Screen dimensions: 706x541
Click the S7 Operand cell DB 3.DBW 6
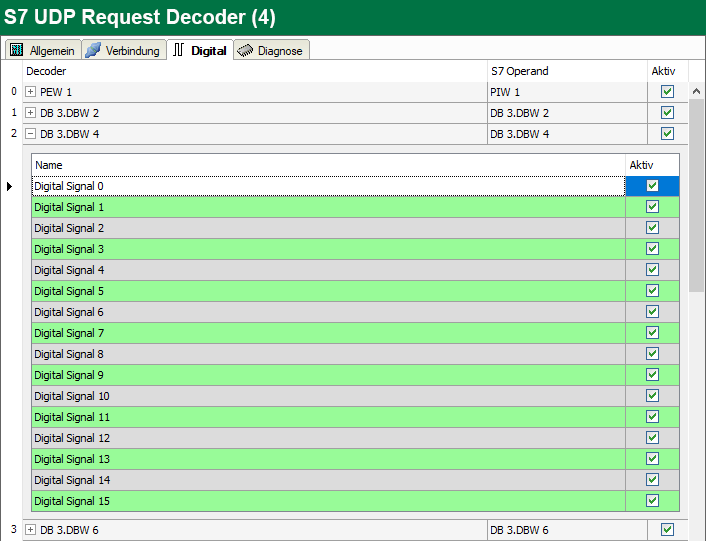pyautogui.click(x=567, y=530)
